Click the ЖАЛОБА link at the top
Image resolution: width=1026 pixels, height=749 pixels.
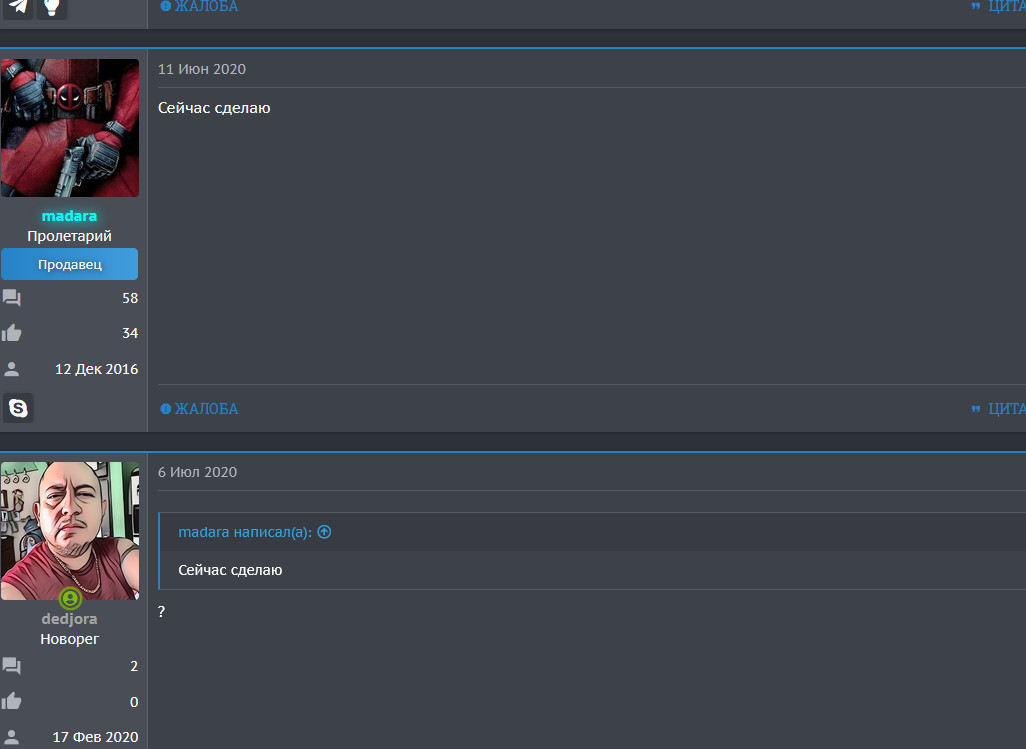pos(199,7)
